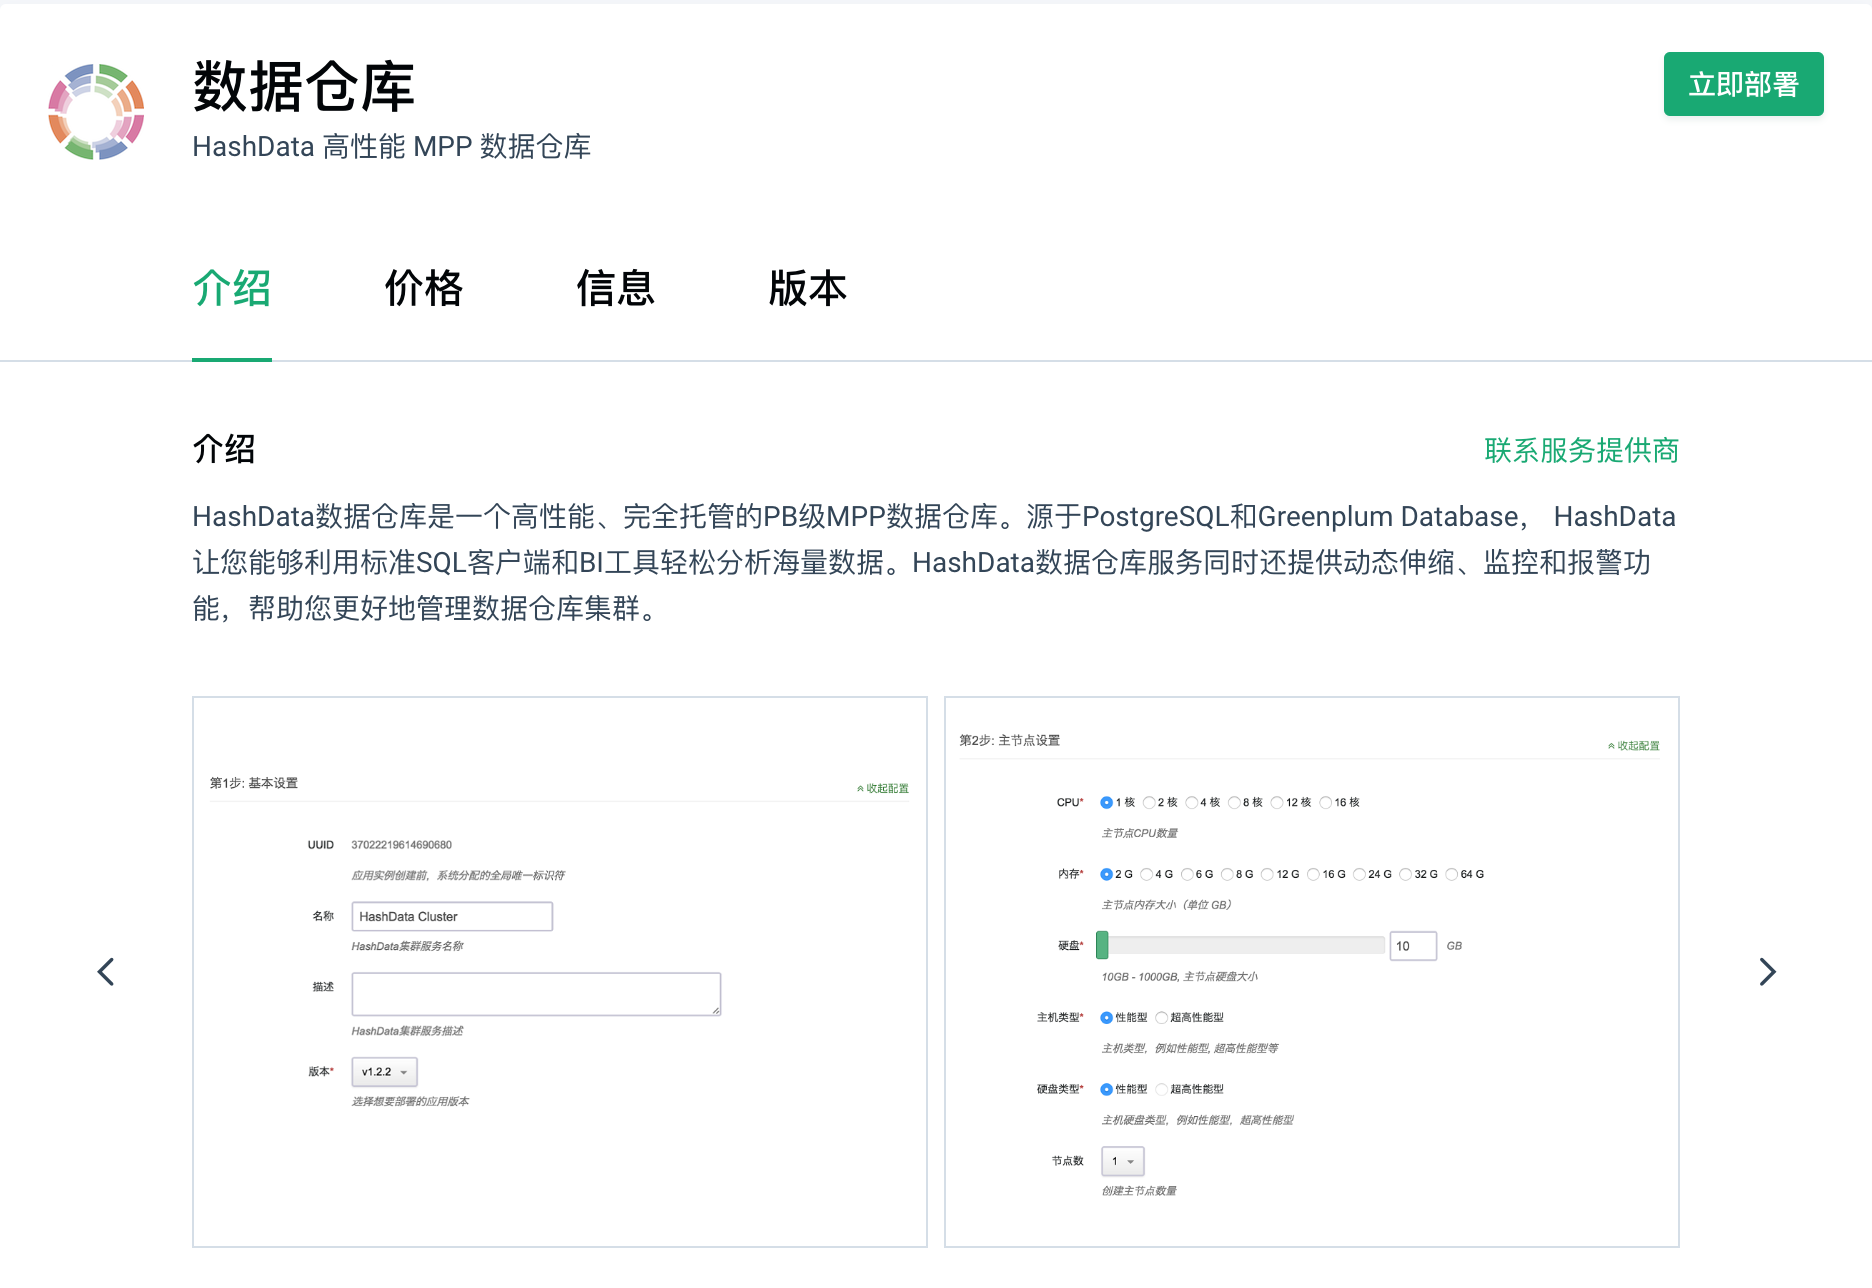Click the UUID value 37022219614690680
Image resolution: width=1872 pixels, height=1288 pixels.
[402, 845]
